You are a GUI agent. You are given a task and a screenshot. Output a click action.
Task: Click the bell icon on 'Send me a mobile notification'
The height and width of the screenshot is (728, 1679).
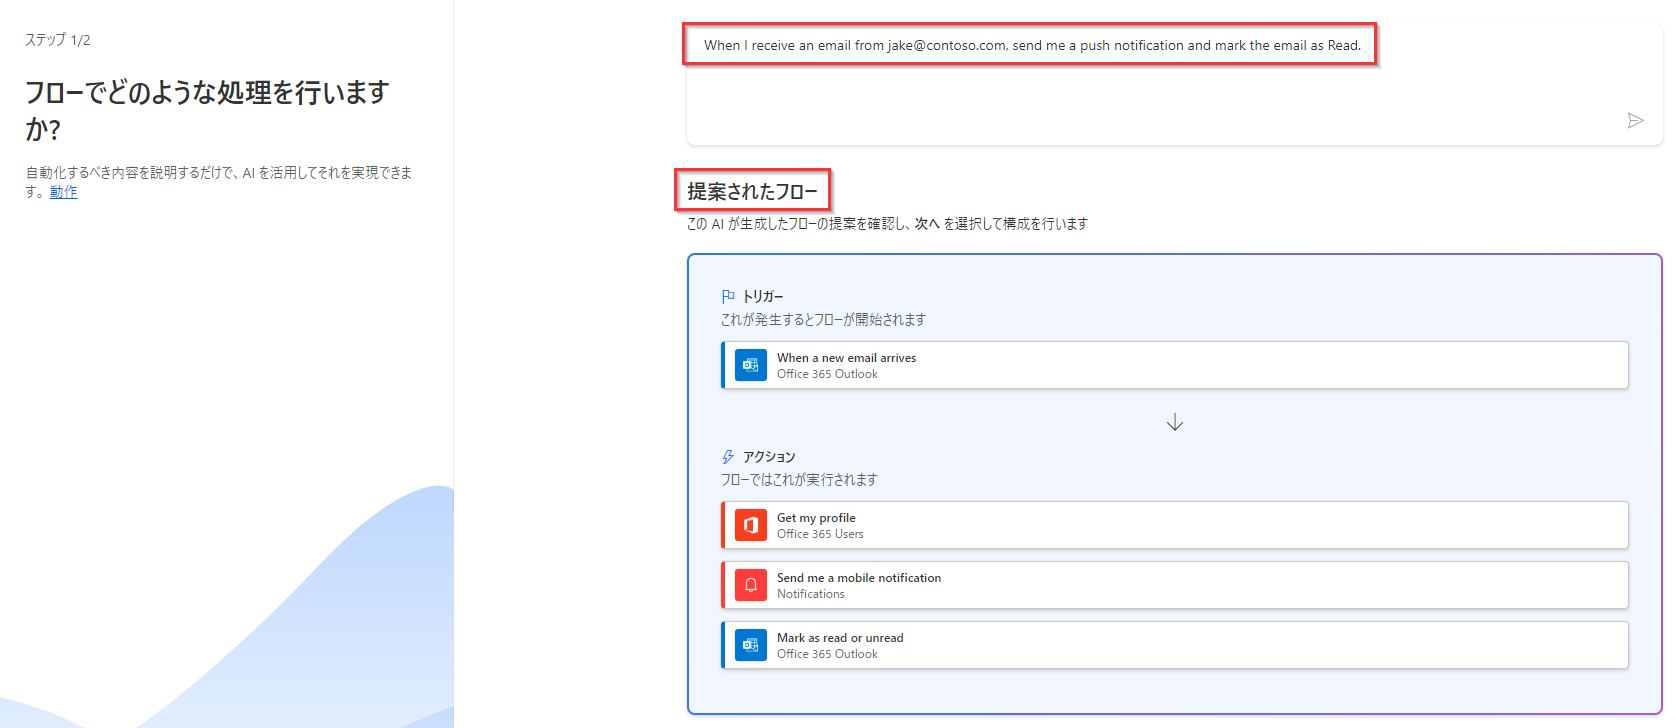pyautogui.click(x=751, y=585)
